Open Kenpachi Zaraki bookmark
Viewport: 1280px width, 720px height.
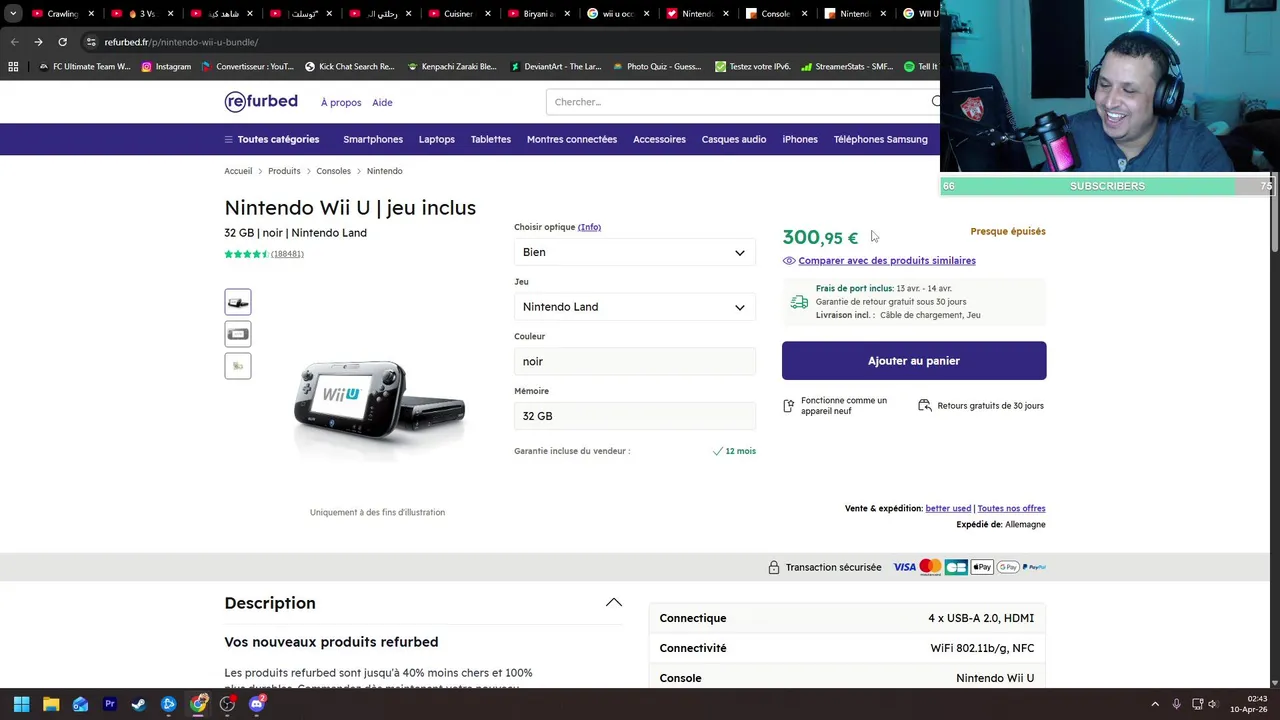pyautogui.click(x=452, y=67)
